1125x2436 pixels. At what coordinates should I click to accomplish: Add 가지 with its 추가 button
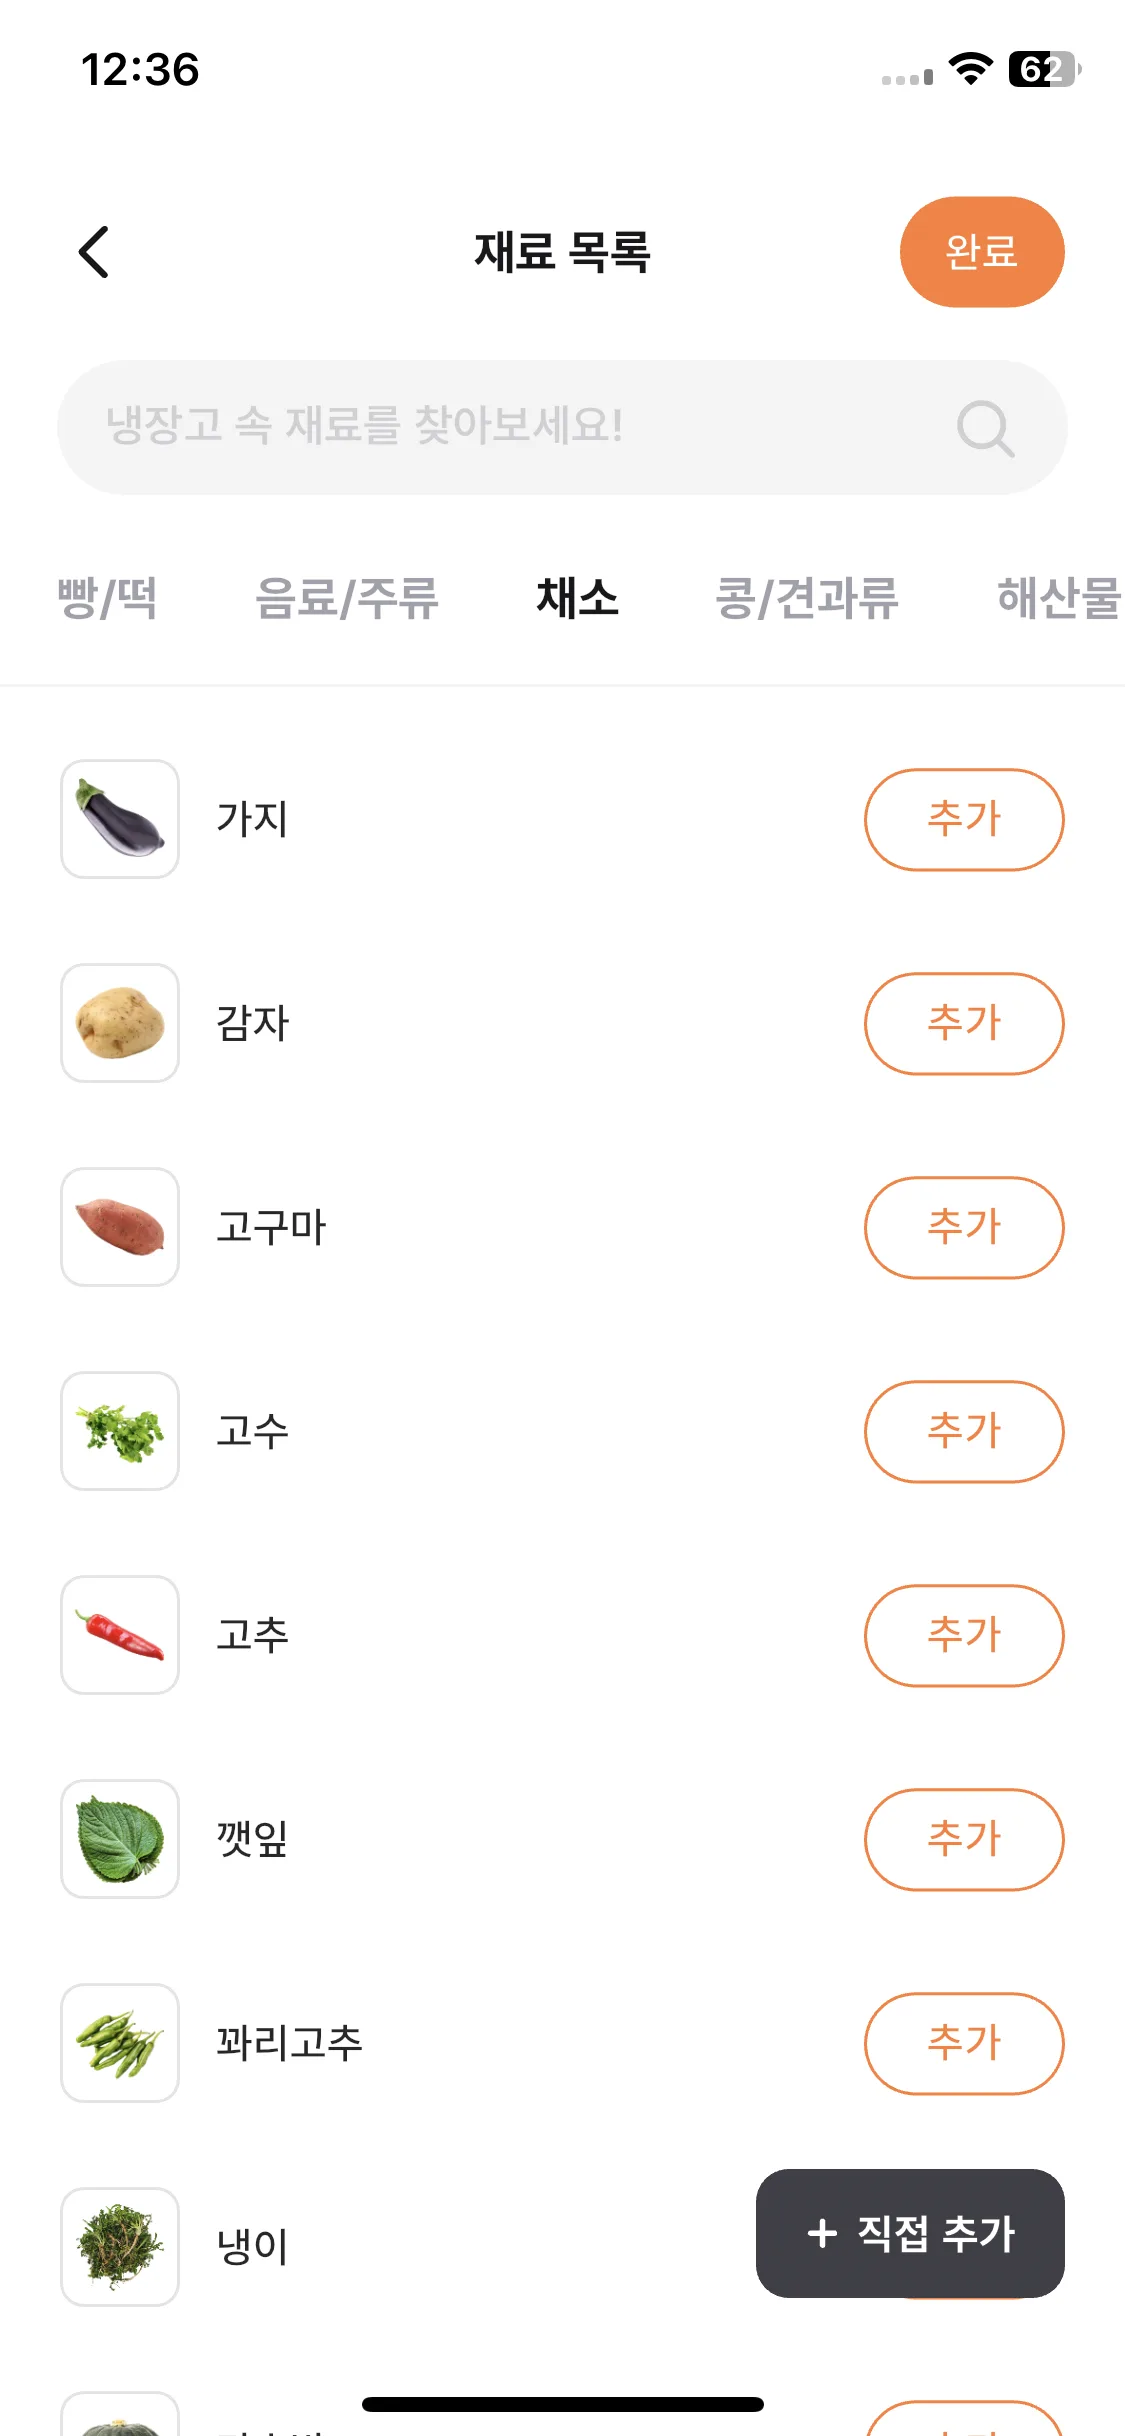[x=964, y=819]
